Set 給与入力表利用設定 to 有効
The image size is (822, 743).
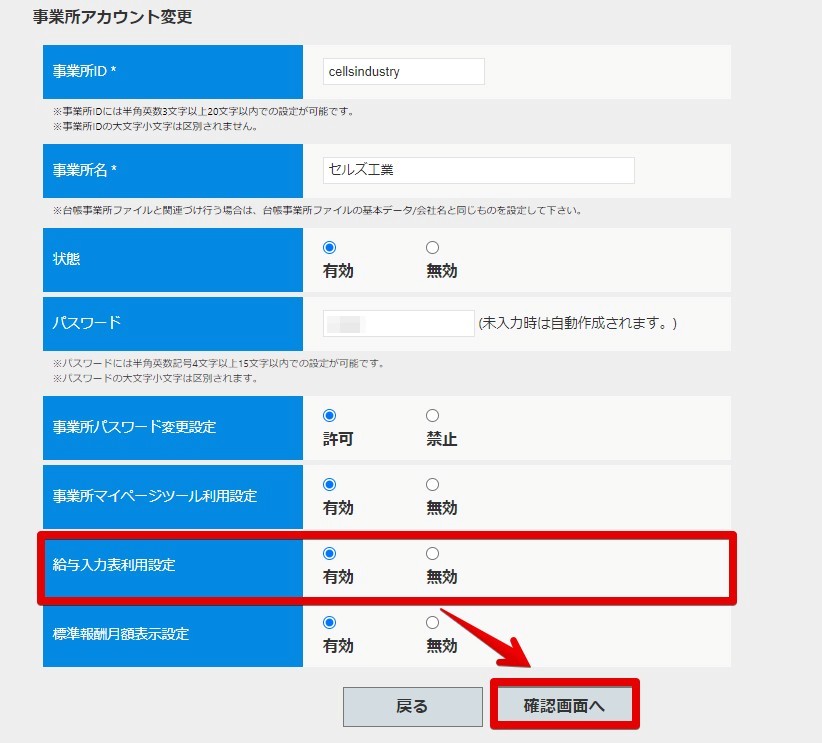[329, 554]
